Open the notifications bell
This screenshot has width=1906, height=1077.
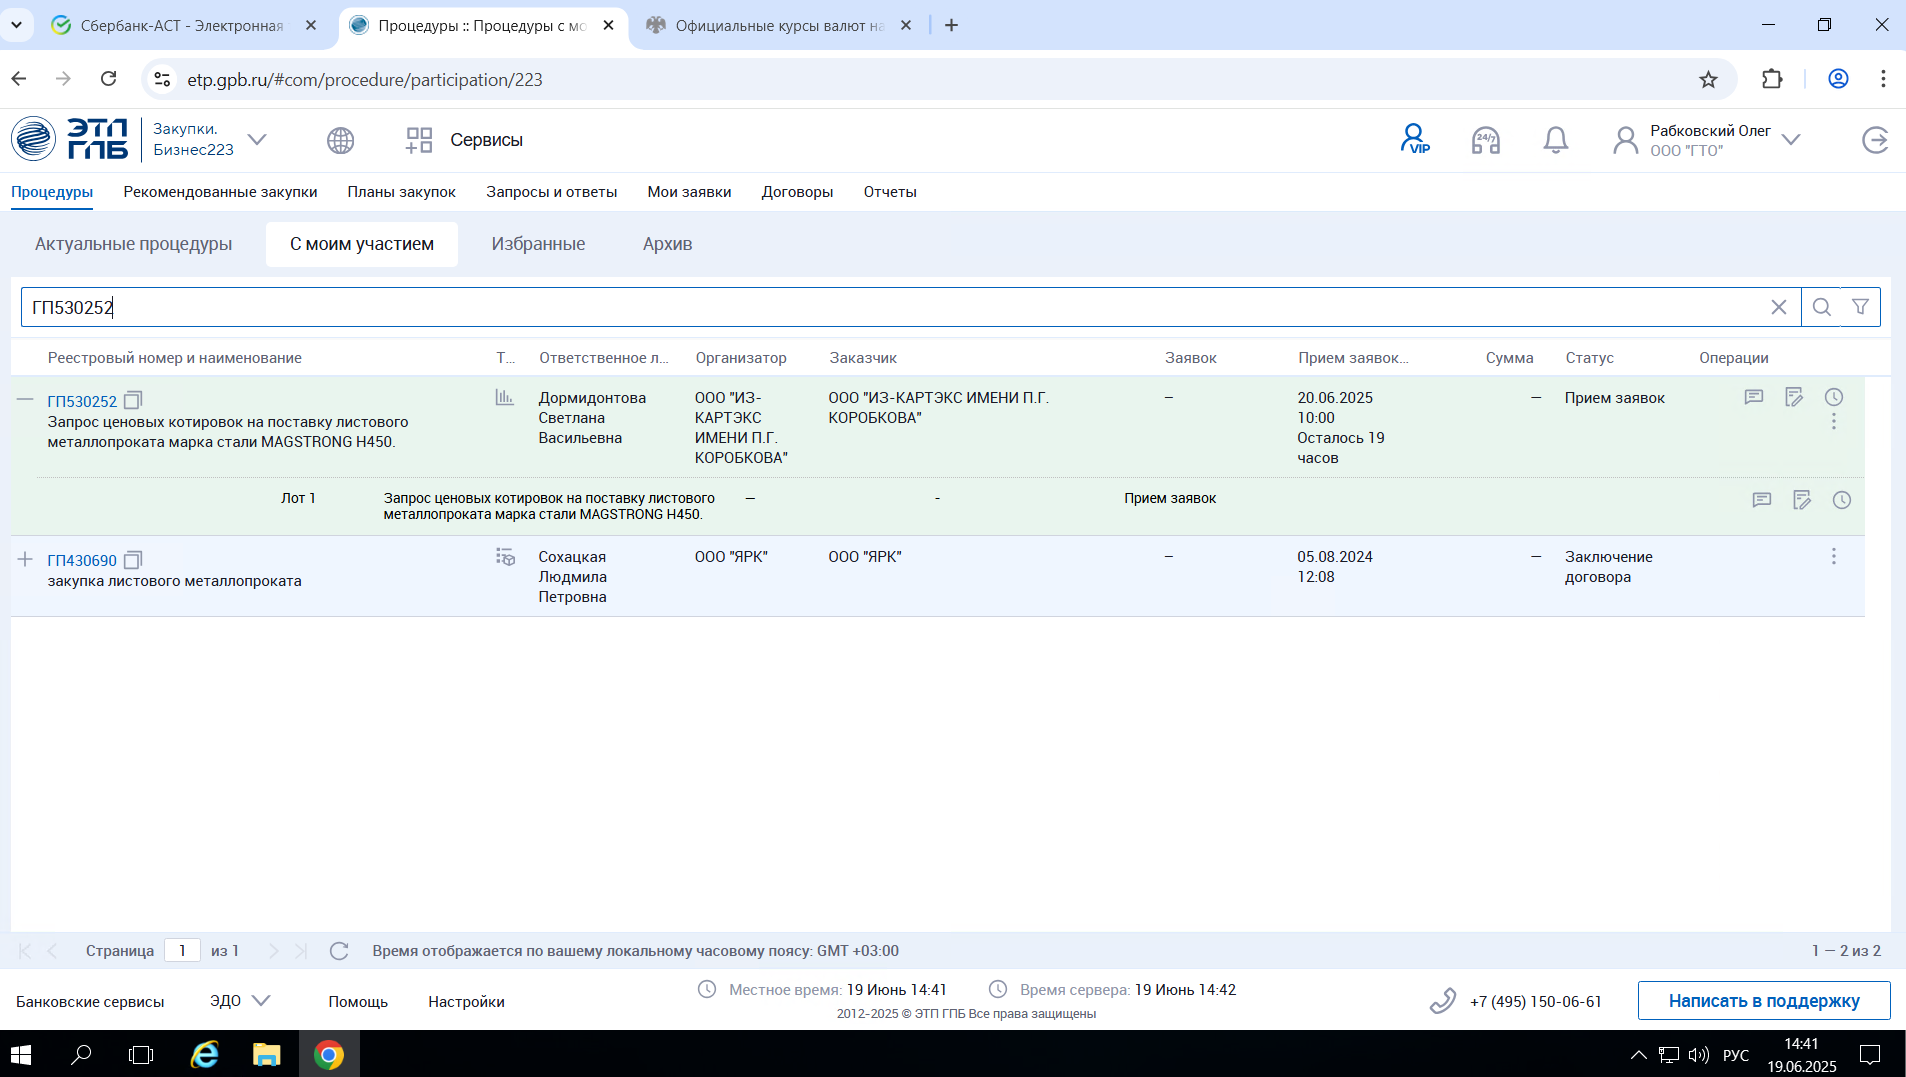point(1555,140)
